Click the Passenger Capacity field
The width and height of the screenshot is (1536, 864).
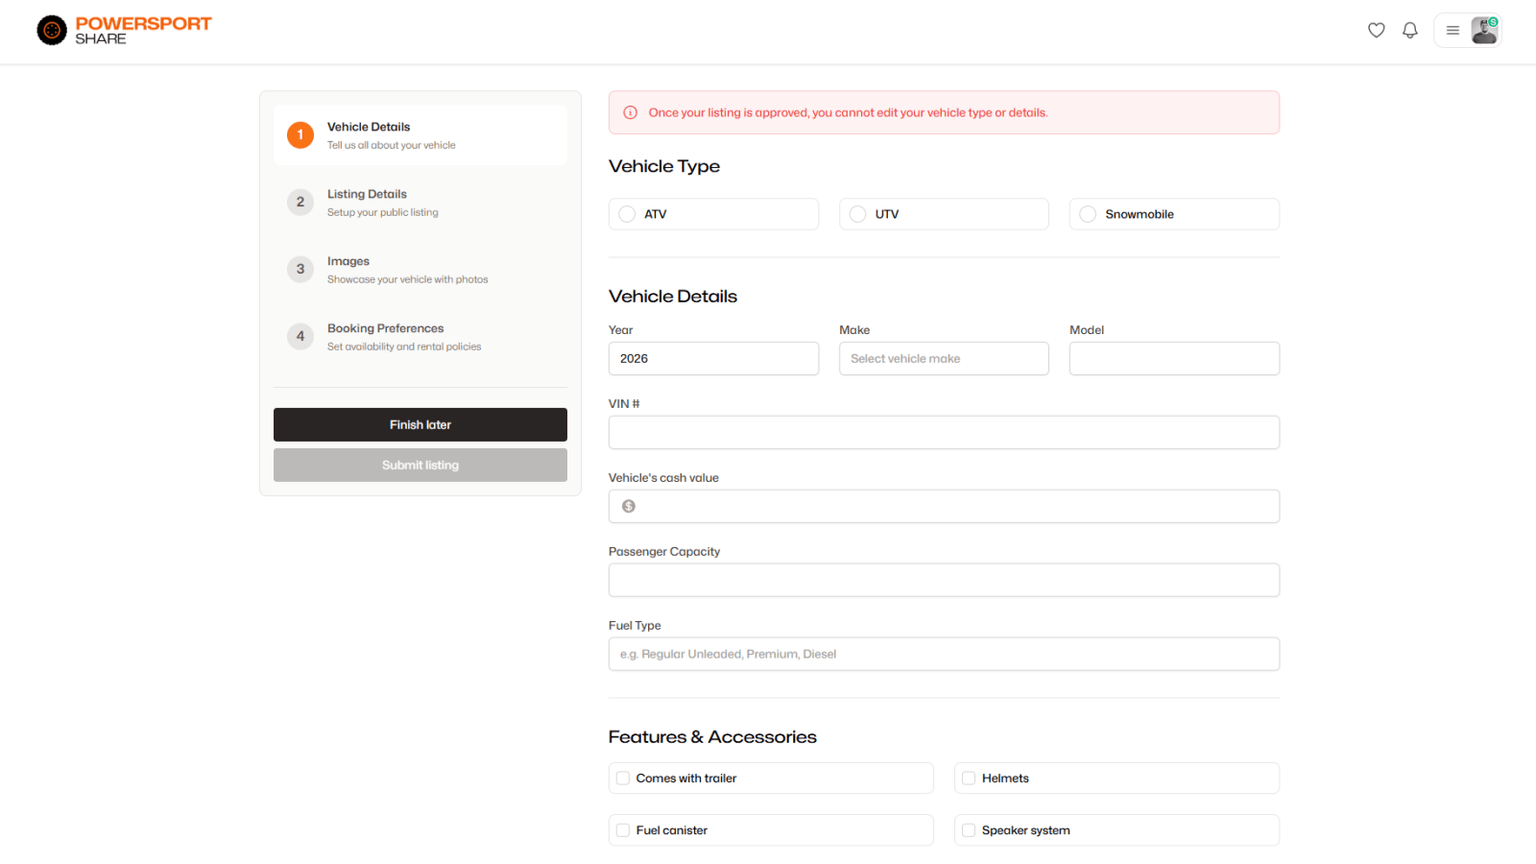943,580
